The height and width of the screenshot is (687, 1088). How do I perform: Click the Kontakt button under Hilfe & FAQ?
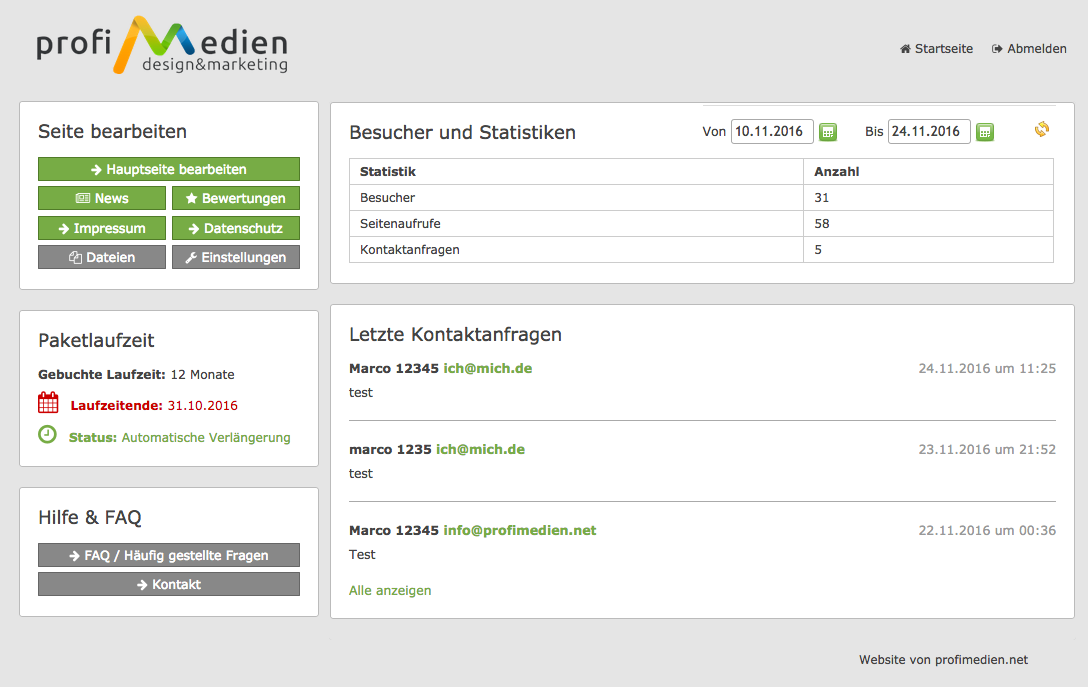169,584
